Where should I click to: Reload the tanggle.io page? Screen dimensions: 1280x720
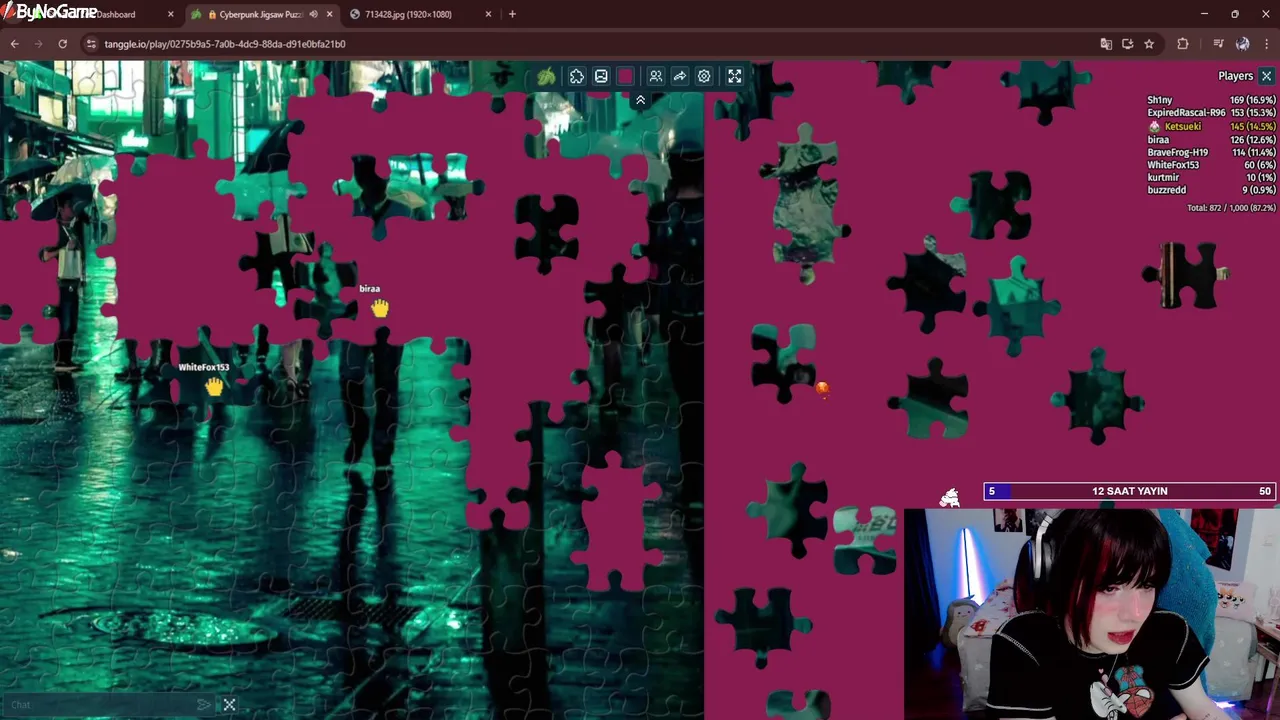coord(62,44)
